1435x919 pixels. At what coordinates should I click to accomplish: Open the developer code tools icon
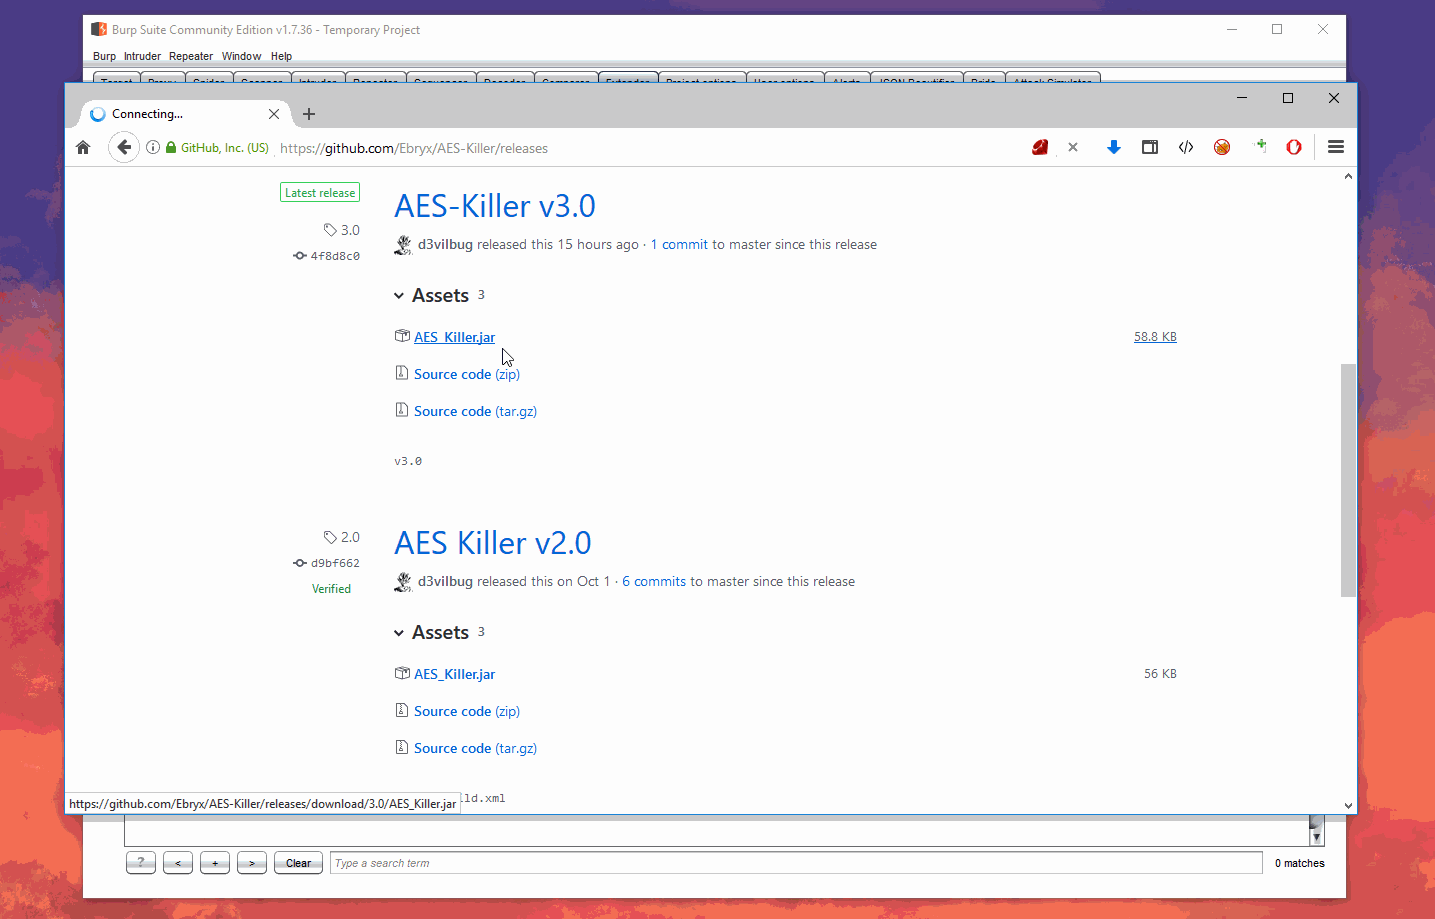1186,147
